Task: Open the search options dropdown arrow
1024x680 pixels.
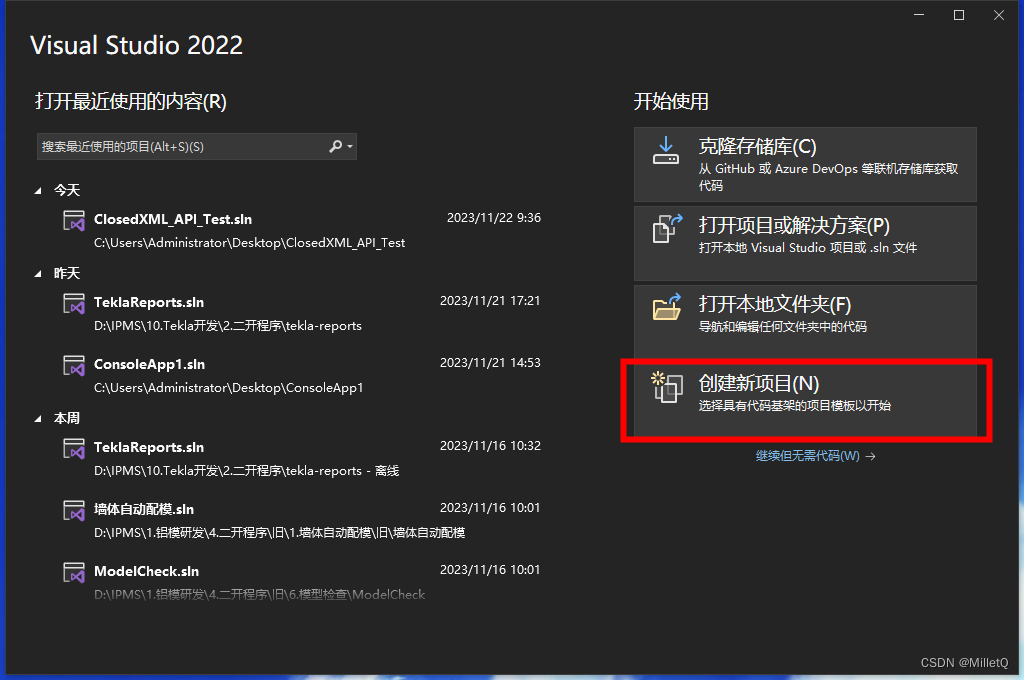Action: tap(350, 146)
